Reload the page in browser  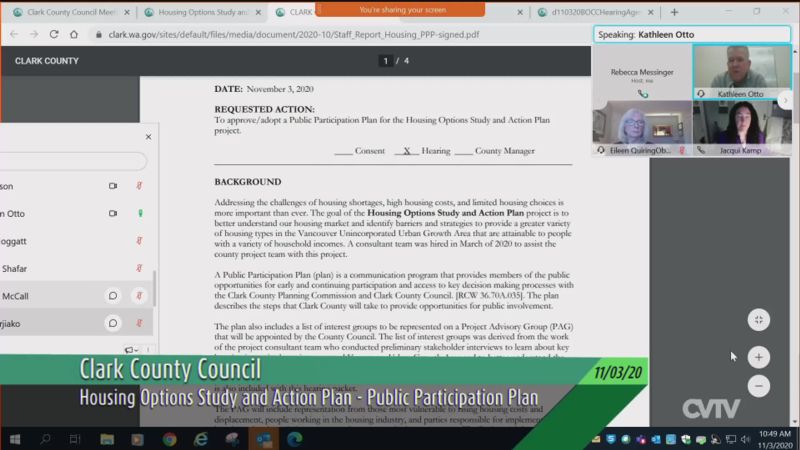[x=54, y=34]
